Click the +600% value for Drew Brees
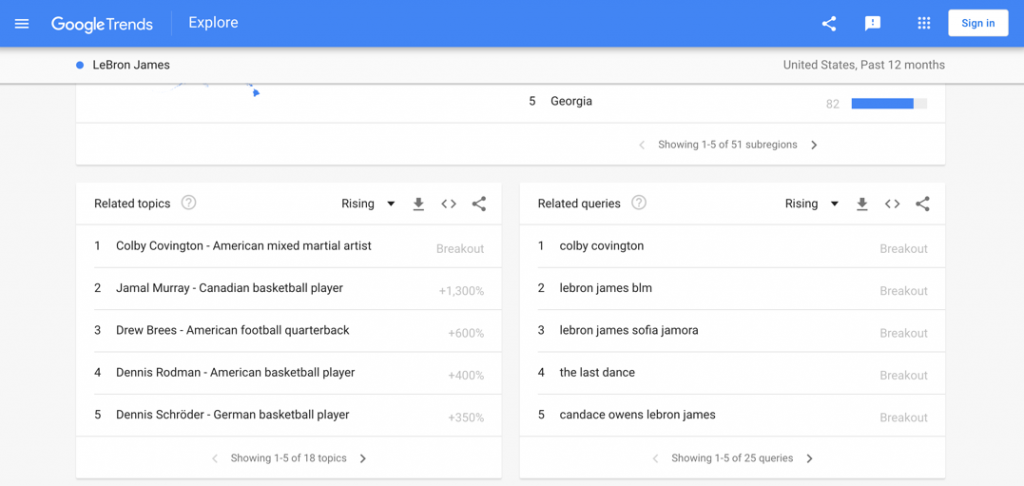1024x486 pixels. pyautogui.click(x=466, y=334)
